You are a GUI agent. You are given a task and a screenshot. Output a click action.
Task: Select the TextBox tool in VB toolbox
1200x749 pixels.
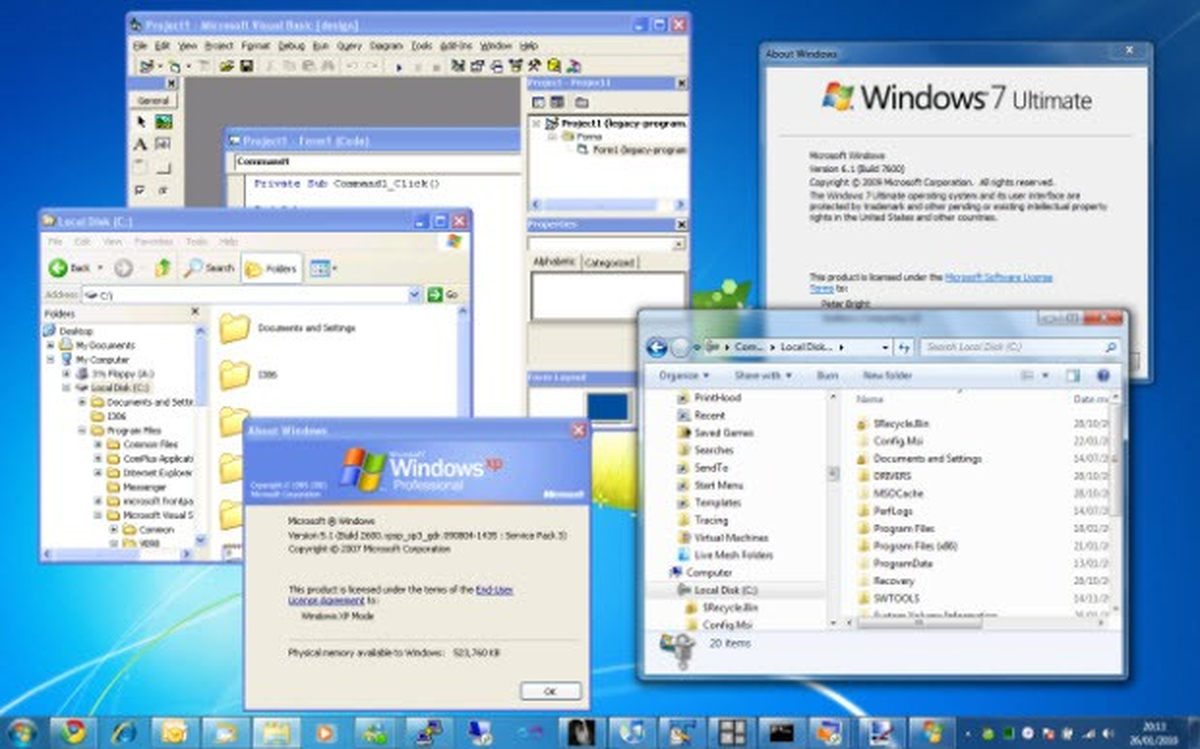click(163, 145)
